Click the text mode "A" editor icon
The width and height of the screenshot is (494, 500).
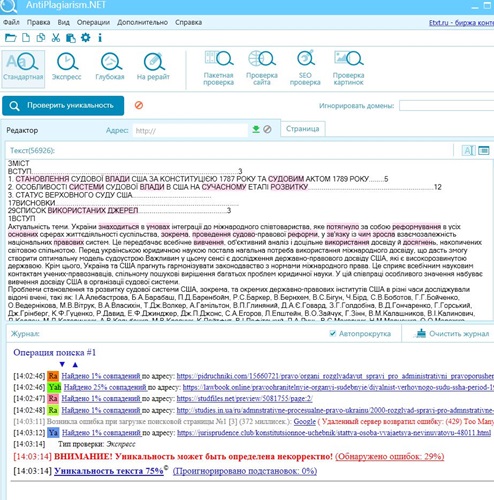[468, 151]
